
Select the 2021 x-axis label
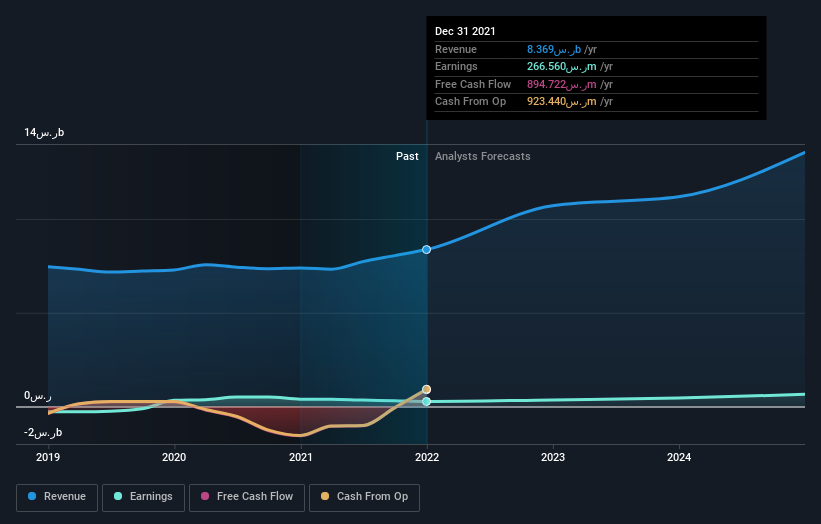[301, 457]
